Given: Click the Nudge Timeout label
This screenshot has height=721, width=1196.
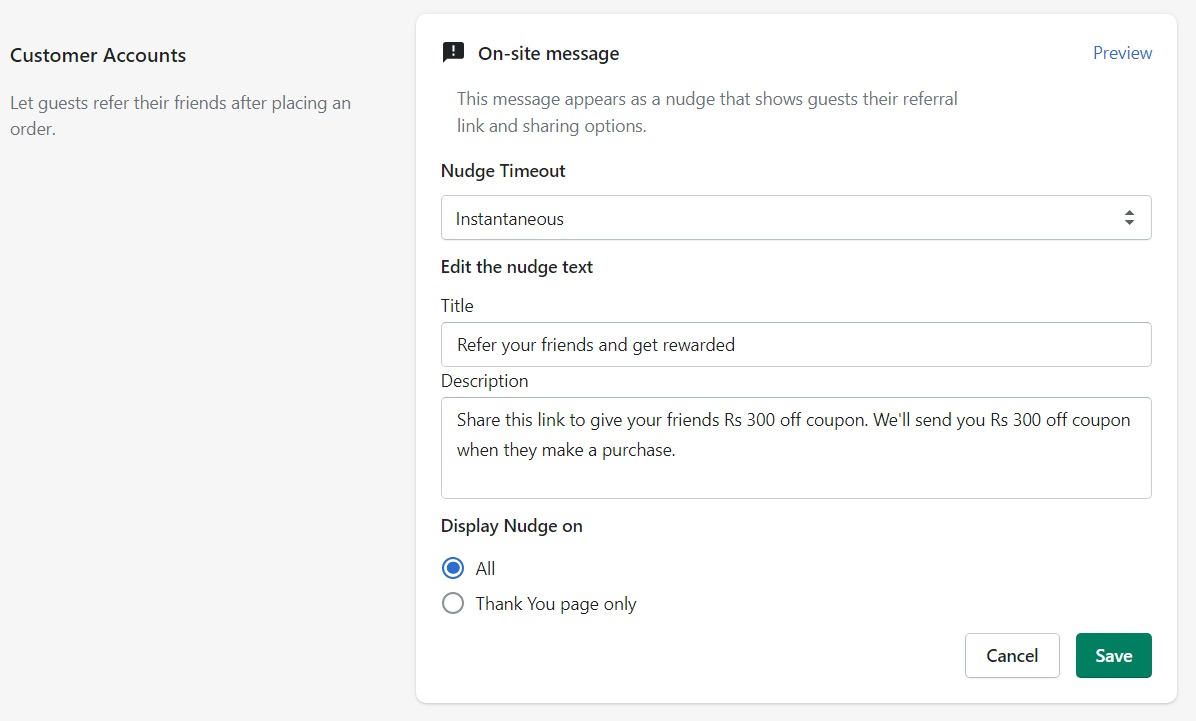Looking at the screenshot, I should tap(503, 171).
